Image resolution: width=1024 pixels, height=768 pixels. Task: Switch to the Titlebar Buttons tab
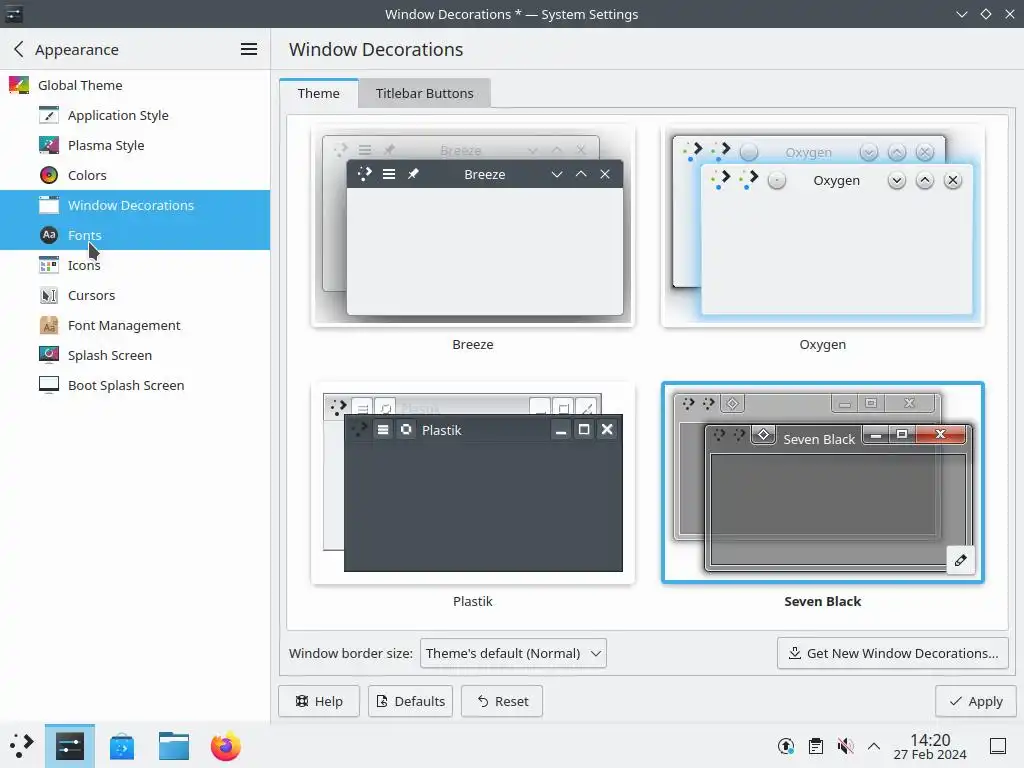pos(424,93)
